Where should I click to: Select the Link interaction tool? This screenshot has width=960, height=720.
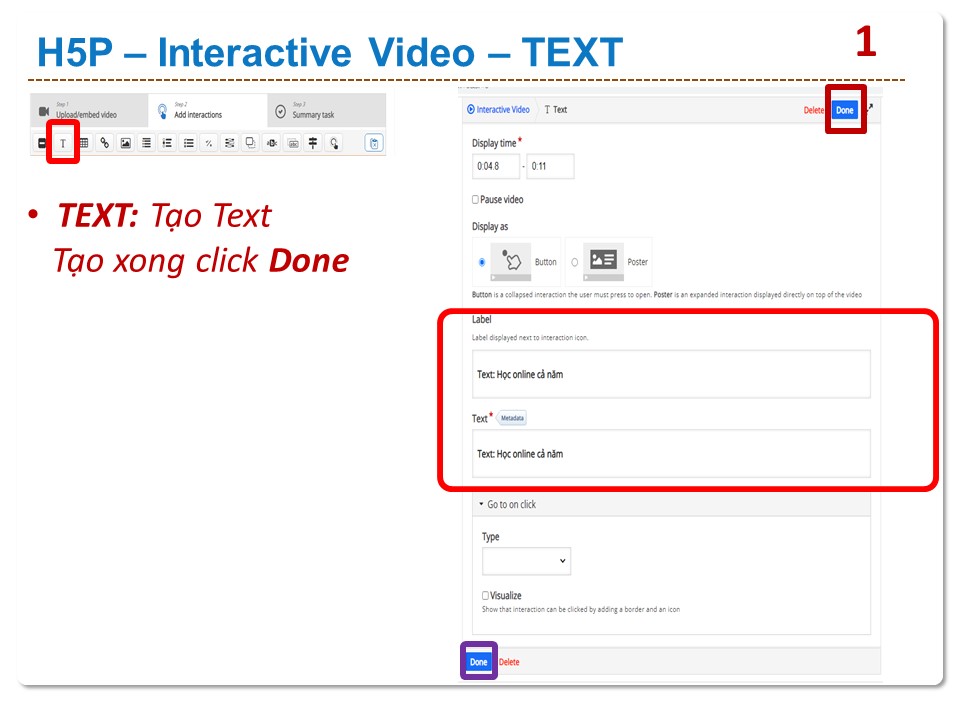pos(105,143)
